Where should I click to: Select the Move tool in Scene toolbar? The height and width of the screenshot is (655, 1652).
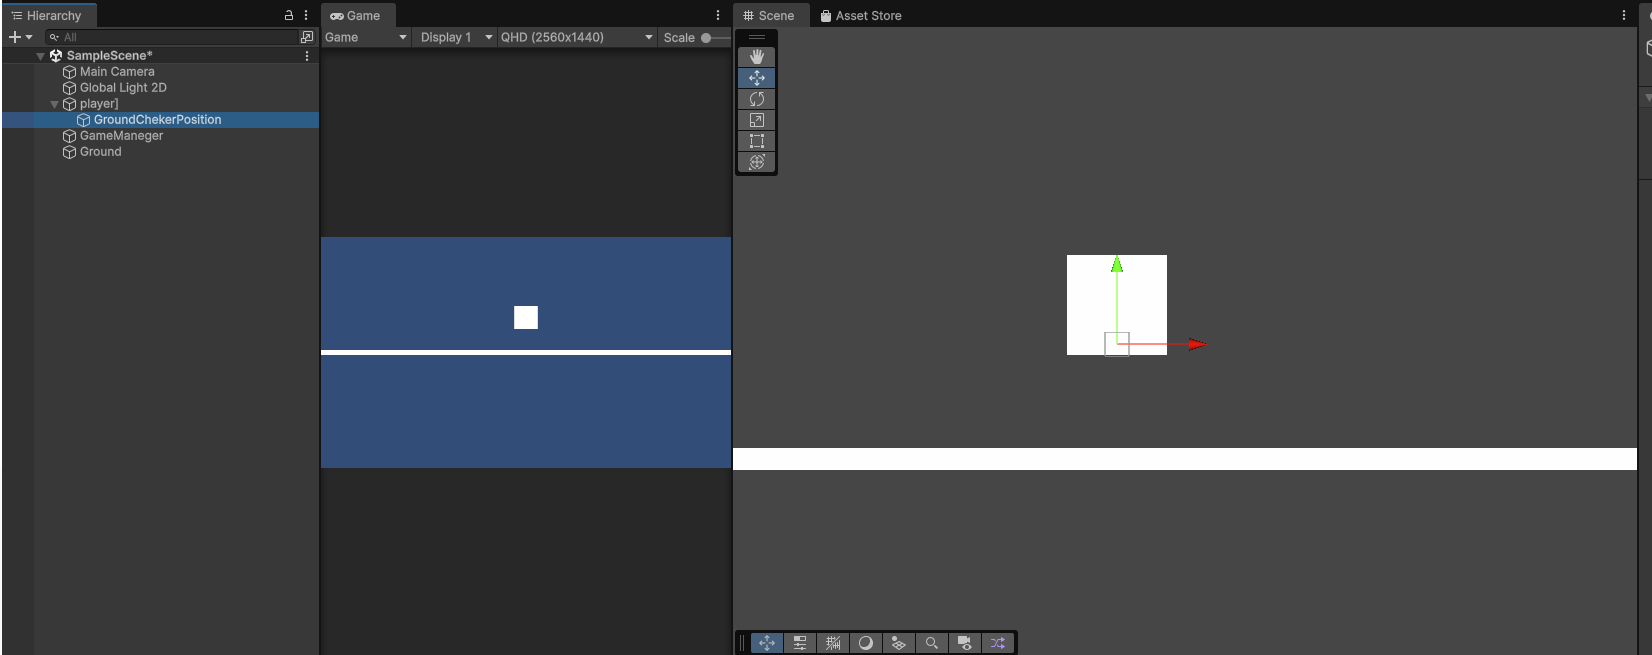[x=757, y=78]
